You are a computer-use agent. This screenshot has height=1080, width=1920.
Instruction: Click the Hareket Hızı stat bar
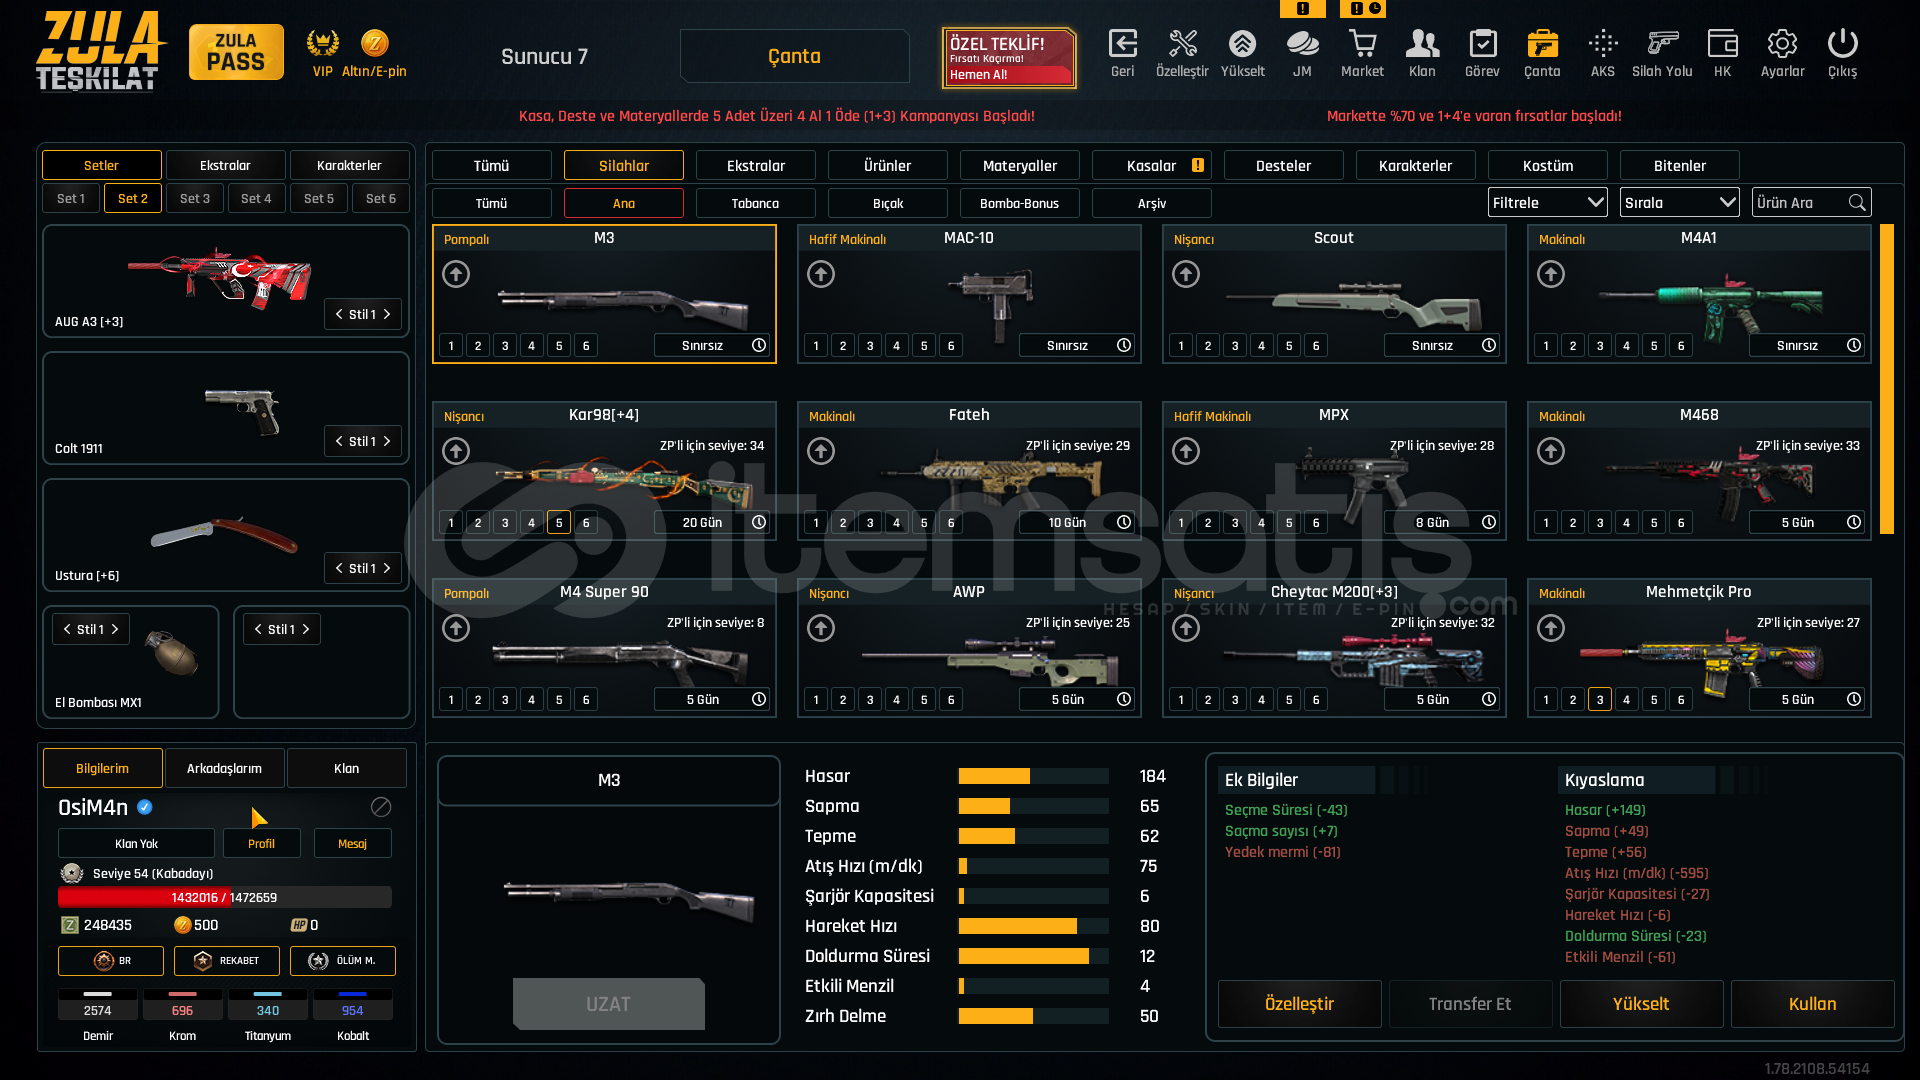[1033, 926]
